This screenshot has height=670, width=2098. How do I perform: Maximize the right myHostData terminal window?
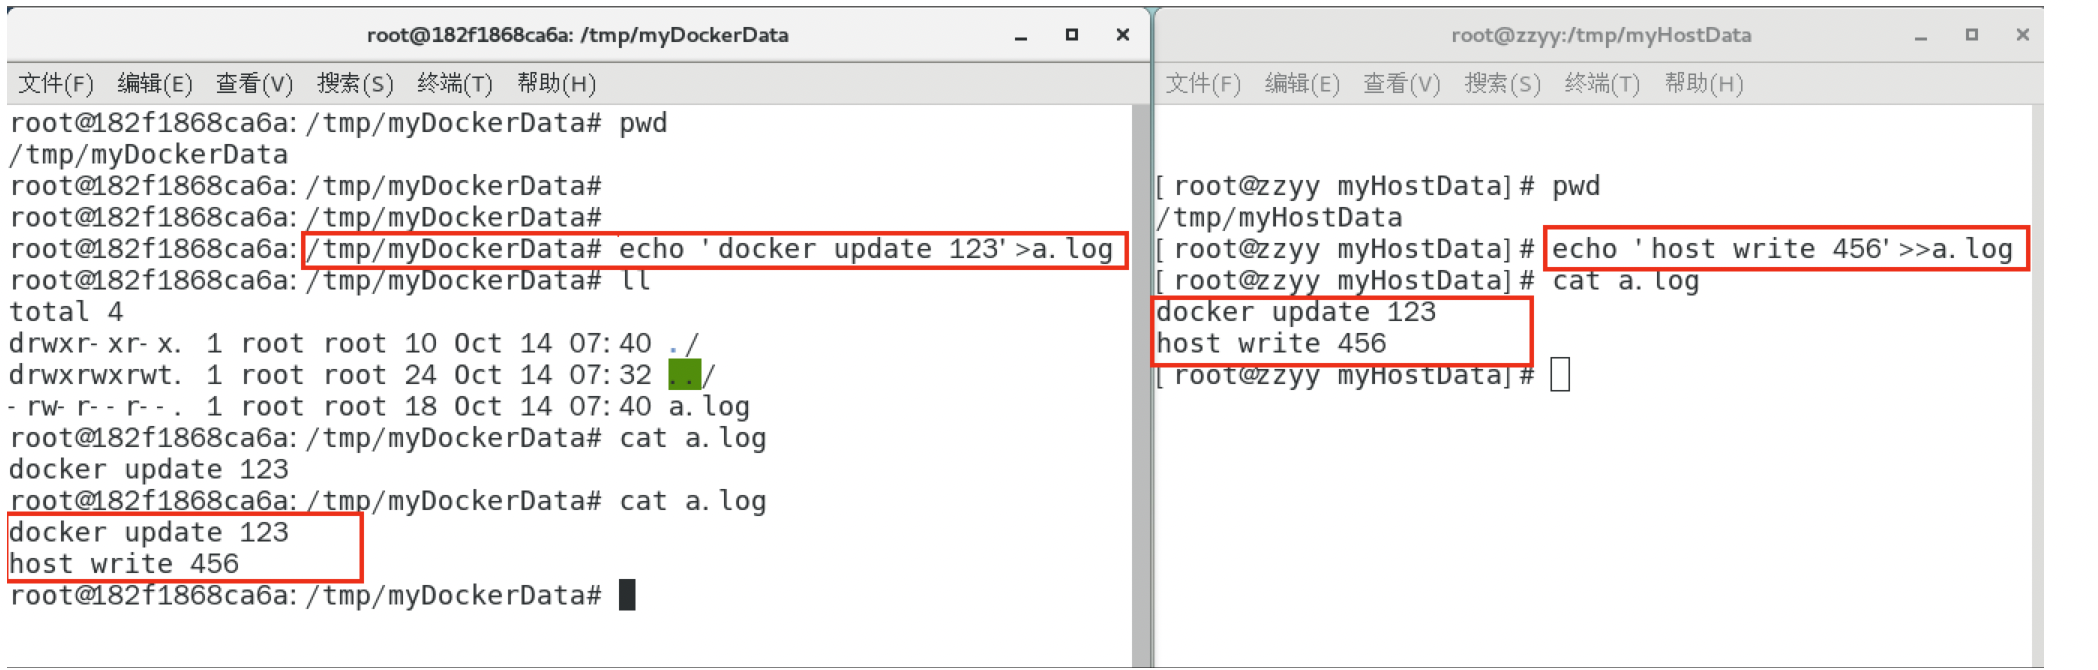point(1972,35)
